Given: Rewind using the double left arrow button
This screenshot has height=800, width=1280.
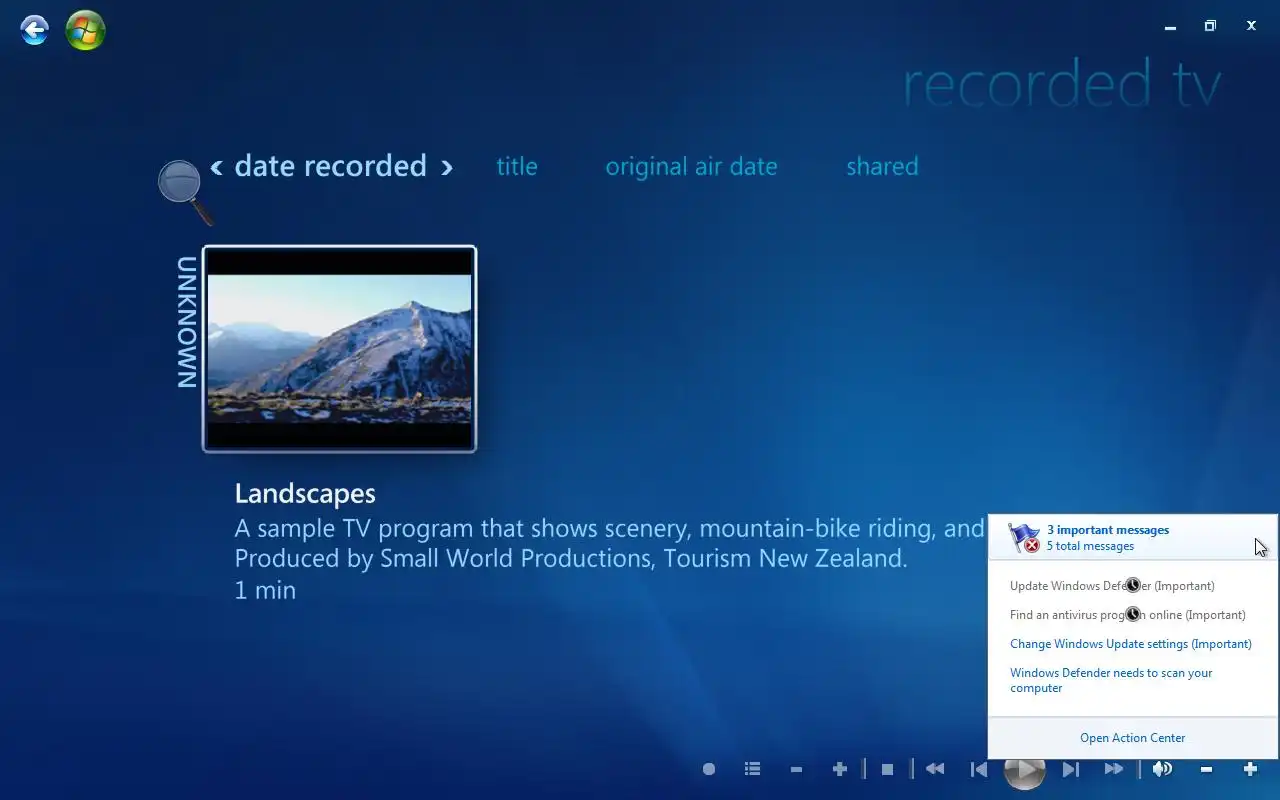Looking at the screenshot, I should pyautogui.click(x=935, y=769).
